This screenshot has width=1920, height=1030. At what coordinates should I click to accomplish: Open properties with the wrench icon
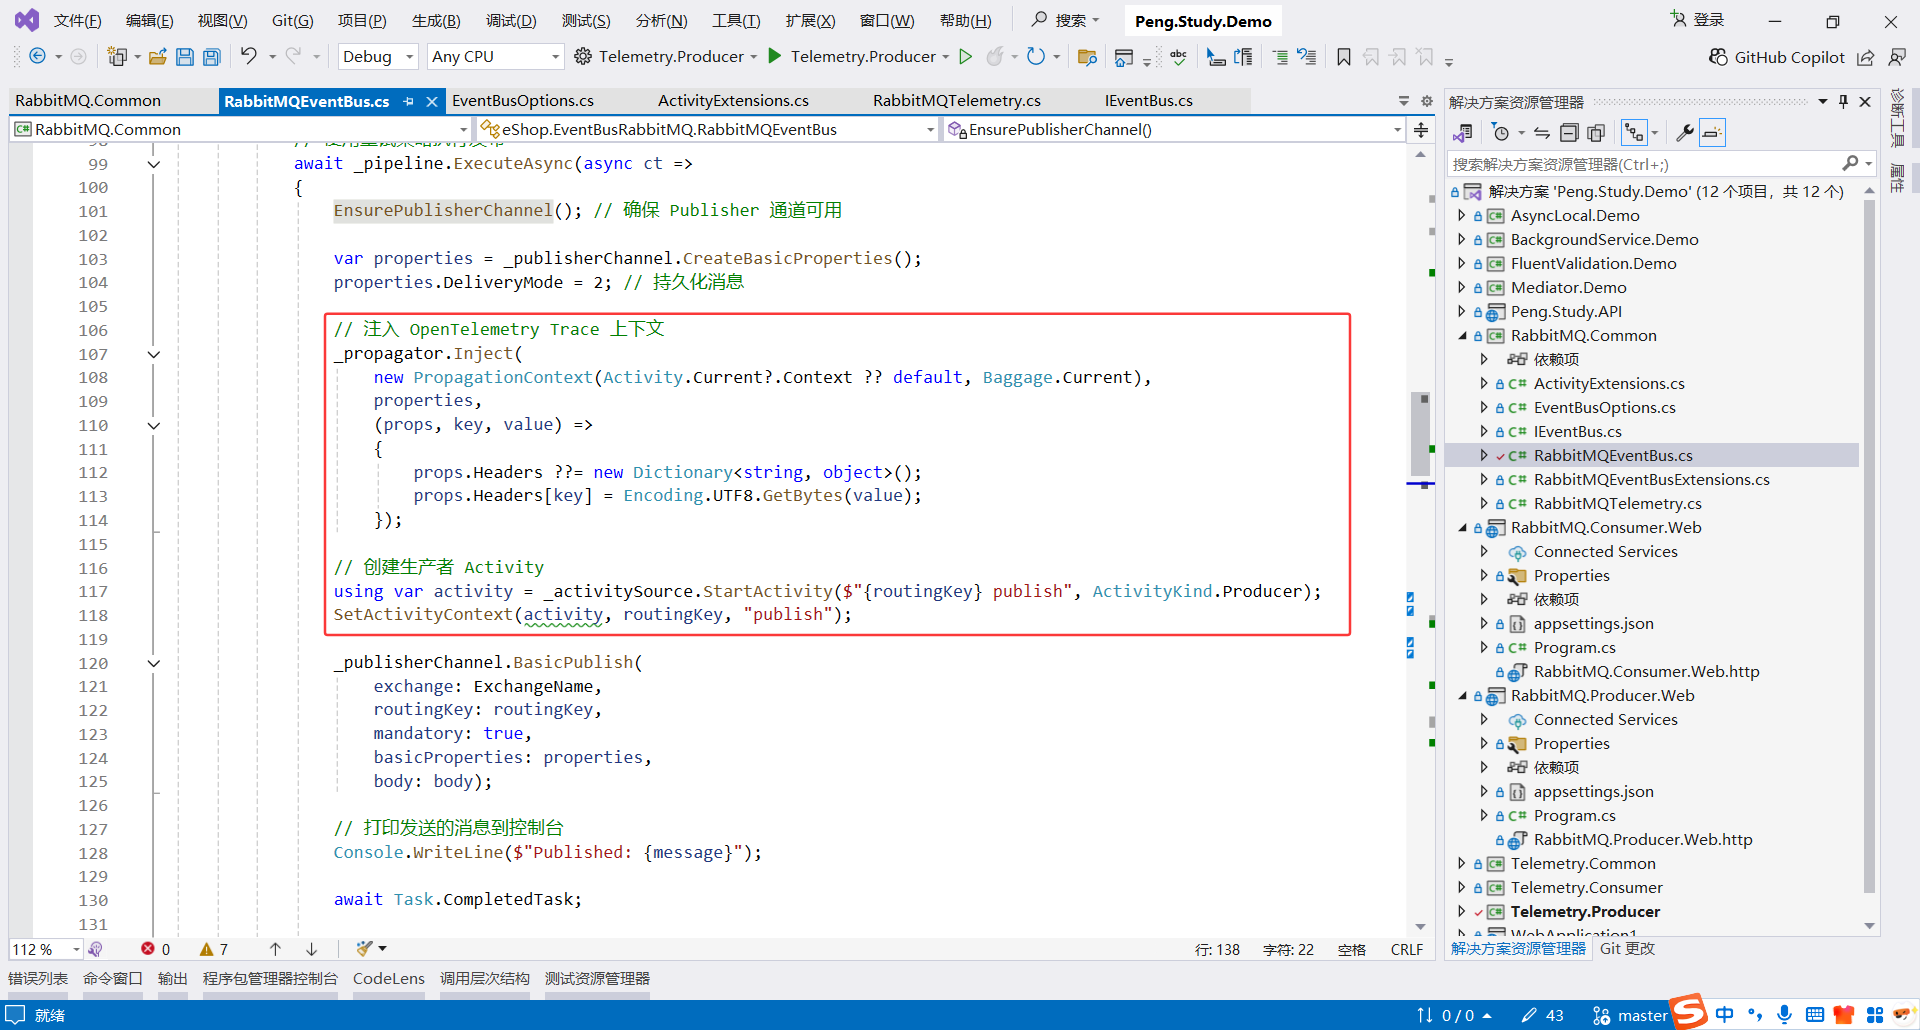pyautogui.click(x=1685, y=133)
